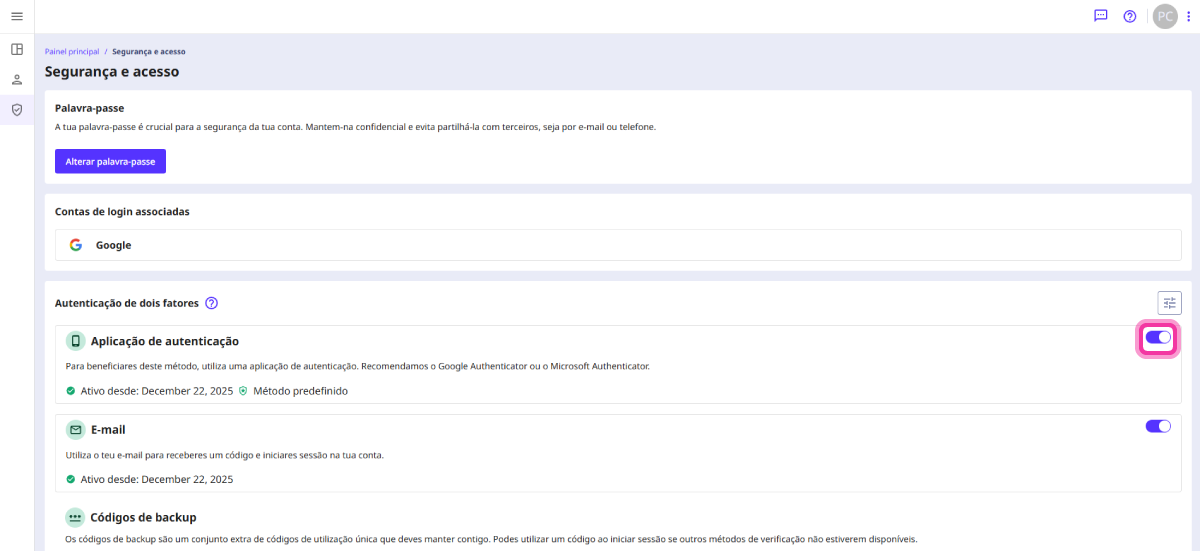
Task: Open the hamburger navigation menu
Action: tap(17, 16)
